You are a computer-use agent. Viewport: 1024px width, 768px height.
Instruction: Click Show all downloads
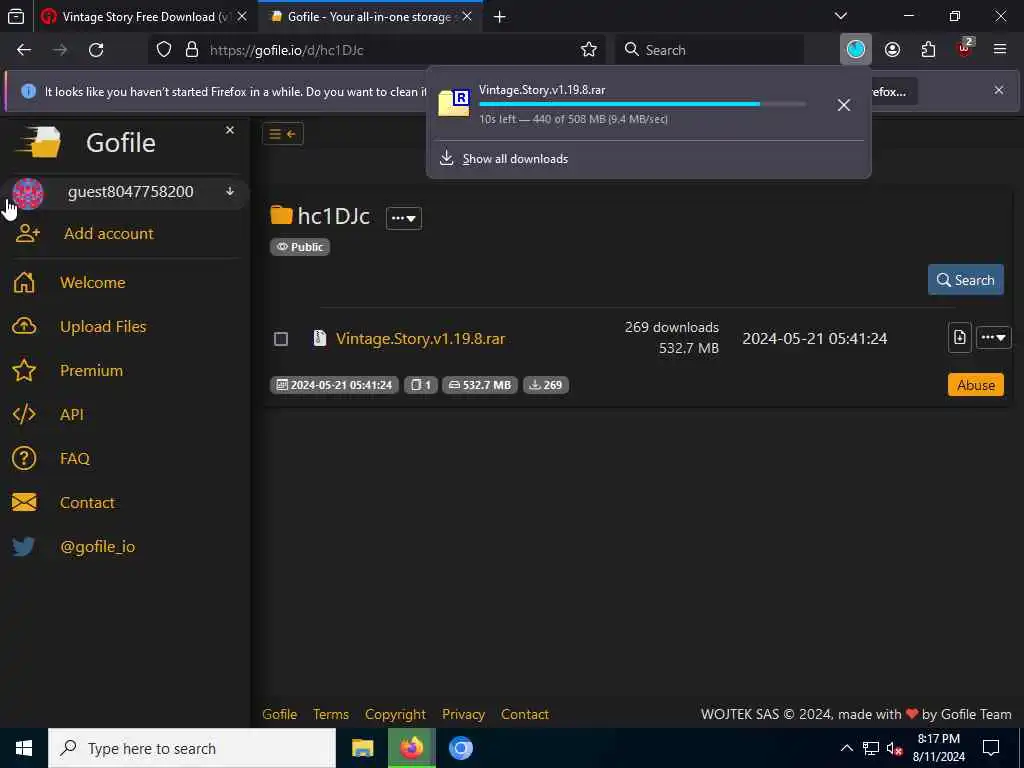(x=515, y=159)
